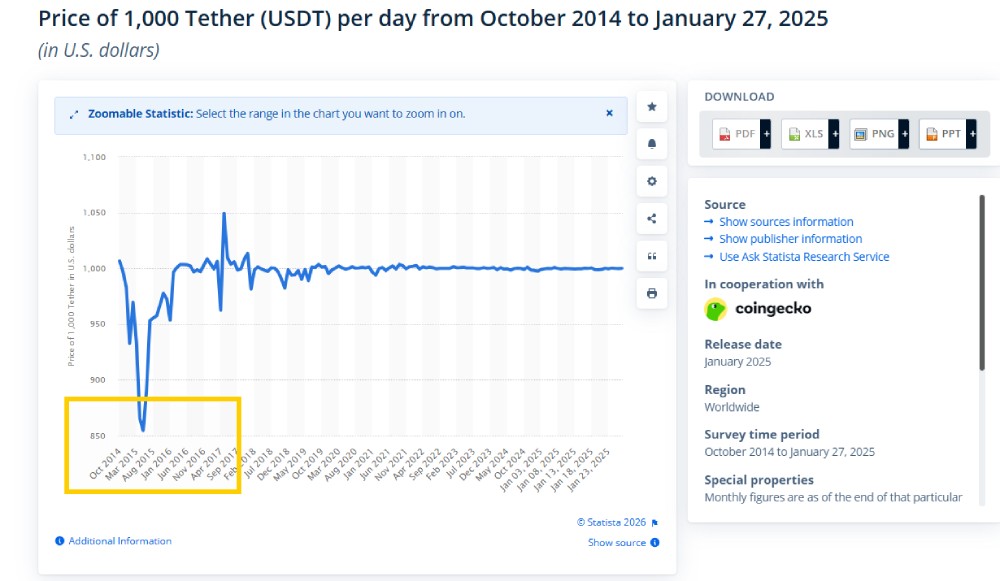Click the quotation cite icon
1000x581 pixels.
[652, 256]
